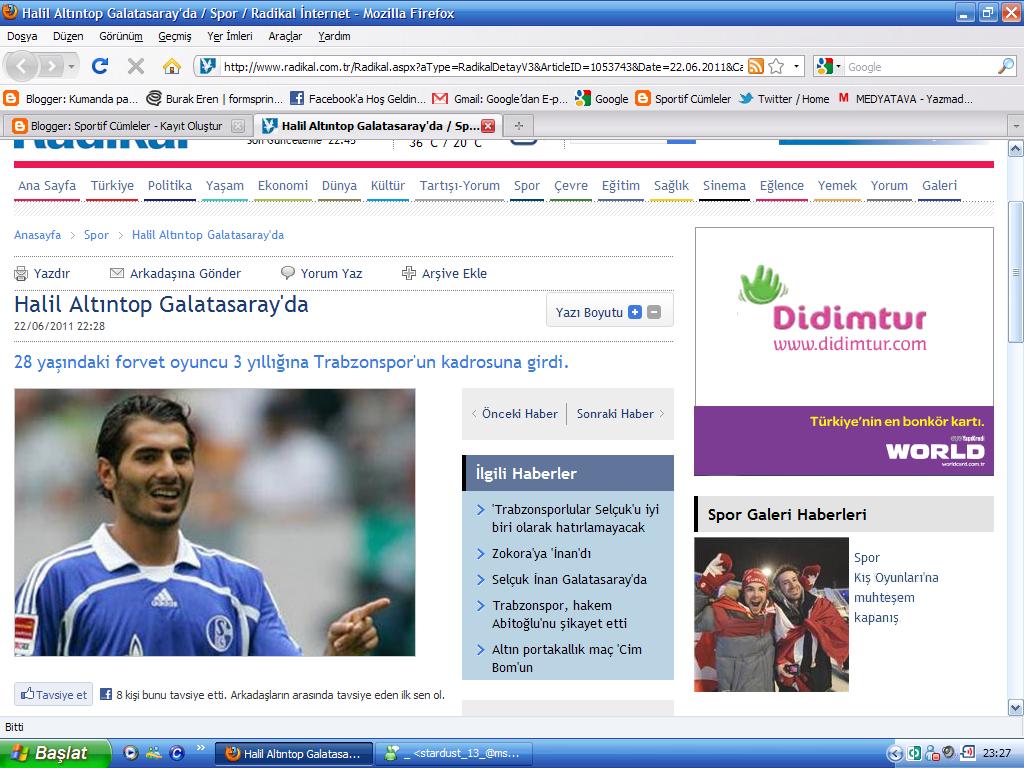Go to Spor section in Radikal navigation
The height and width of the screenshot is (768, 1024).
[526, 185]
